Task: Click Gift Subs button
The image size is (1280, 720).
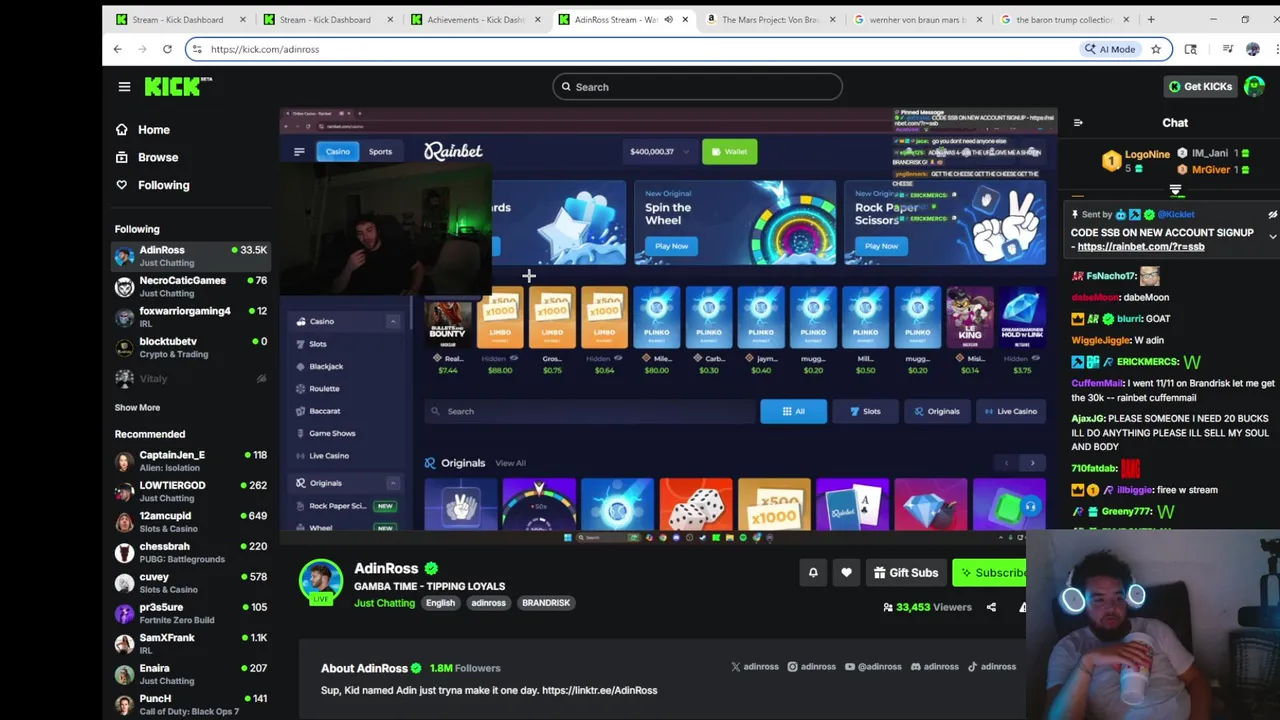Action: pyautogui.click(x=905, y=573)
